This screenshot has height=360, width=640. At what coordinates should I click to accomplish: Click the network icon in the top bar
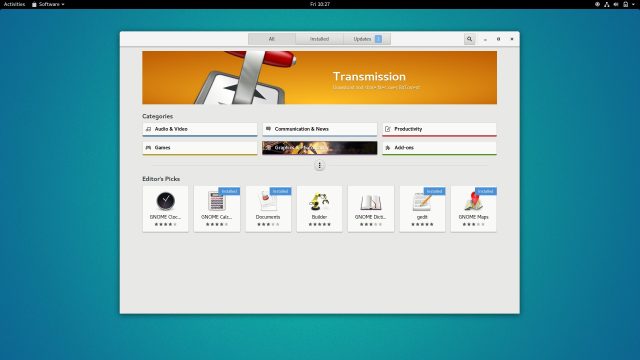[607, 4]
